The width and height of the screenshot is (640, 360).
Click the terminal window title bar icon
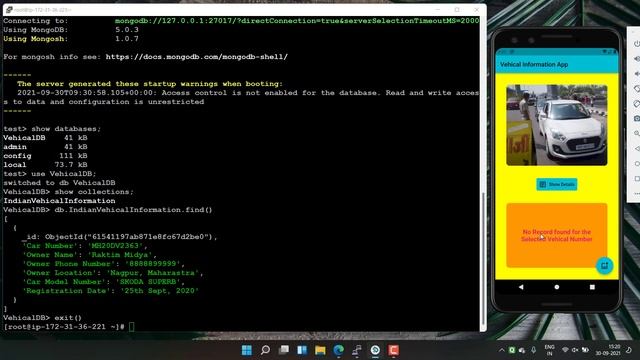pos(9,9)
